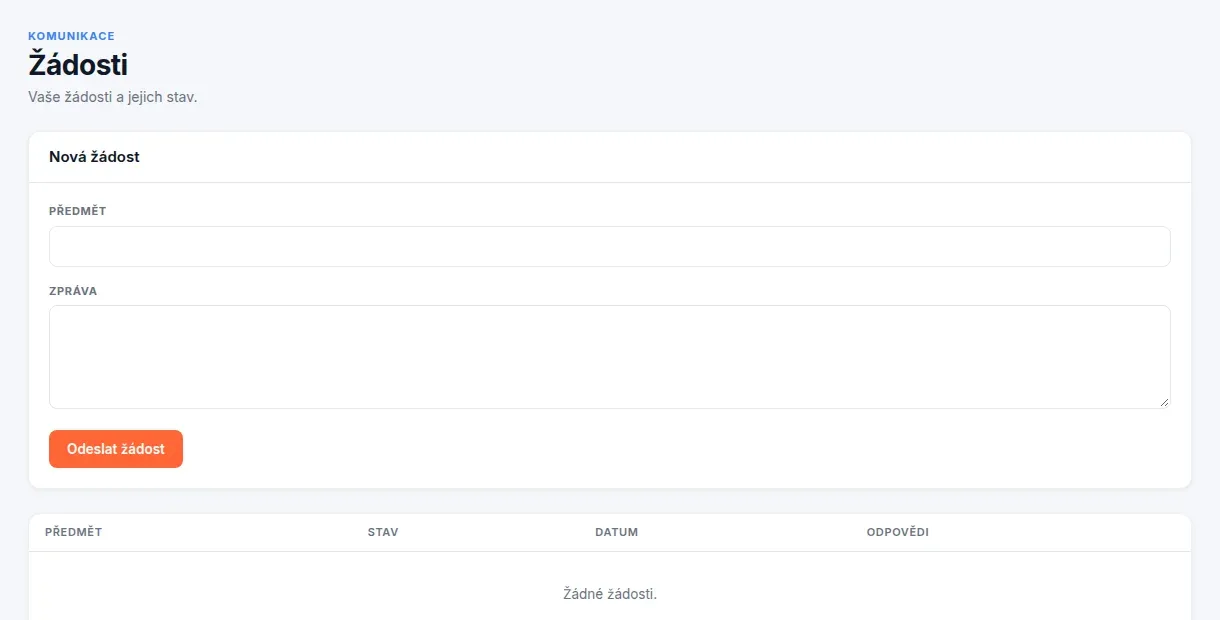Viewport: 1220px width, 620px height.
Task: Click the Žádné žádosti empty message
Action: point(610,594)
